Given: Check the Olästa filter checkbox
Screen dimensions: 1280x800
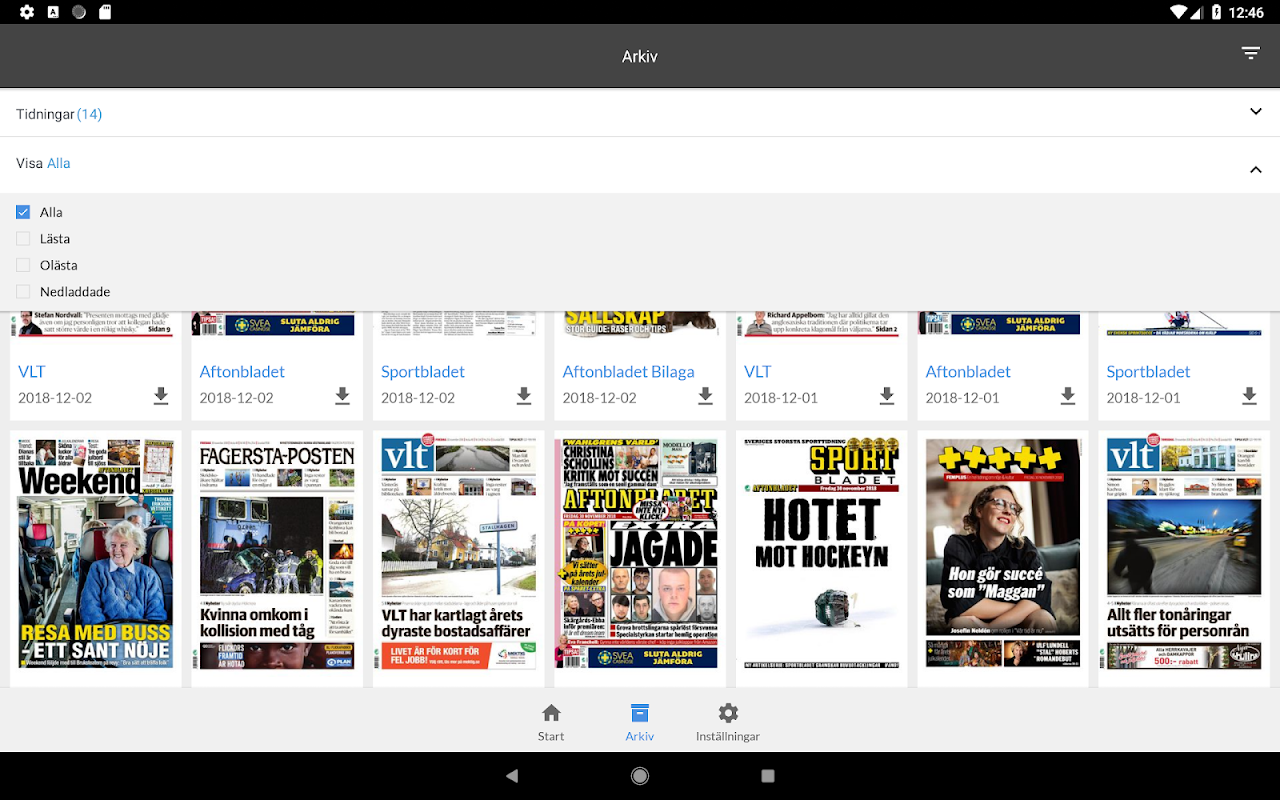Looking at the screenshot, I should (23, 265).
